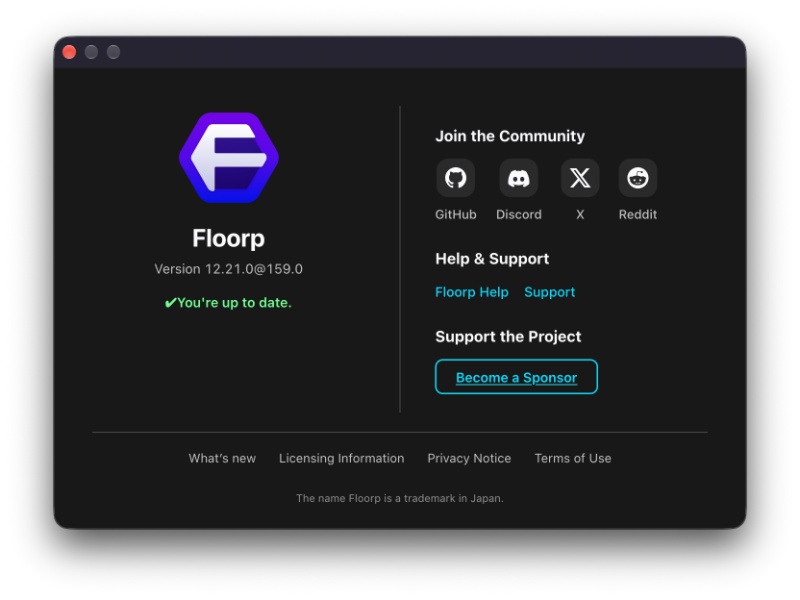The height and width of the screenshot is (600, 800).
Task: Open the Terms of Use link
Action: (x=573, y=458)
